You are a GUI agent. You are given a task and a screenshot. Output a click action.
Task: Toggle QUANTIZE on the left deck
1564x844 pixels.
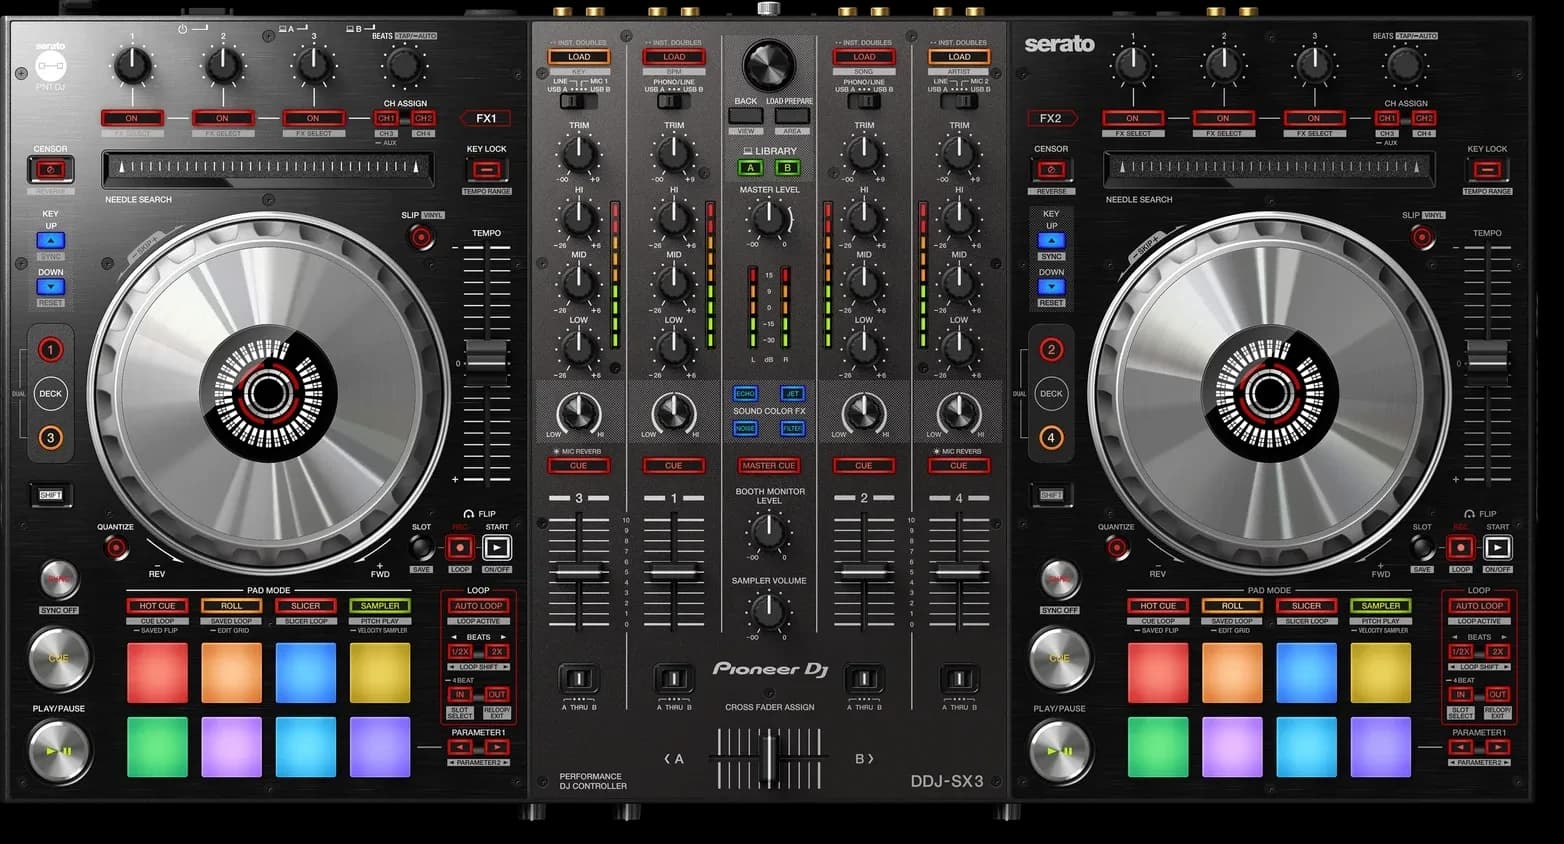coord(116,547)
